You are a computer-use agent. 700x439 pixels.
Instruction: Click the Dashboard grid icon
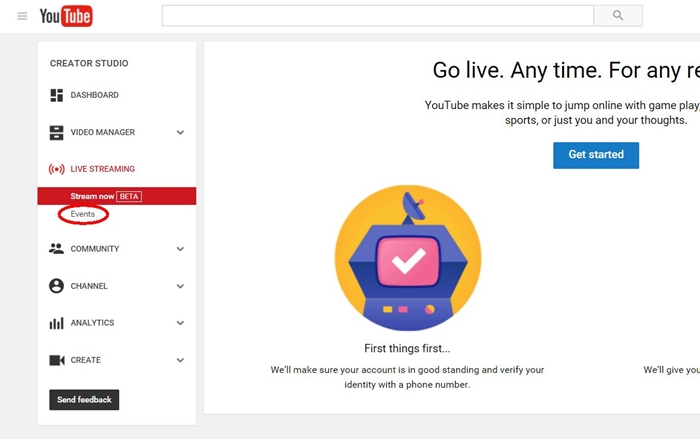[57, 95]
